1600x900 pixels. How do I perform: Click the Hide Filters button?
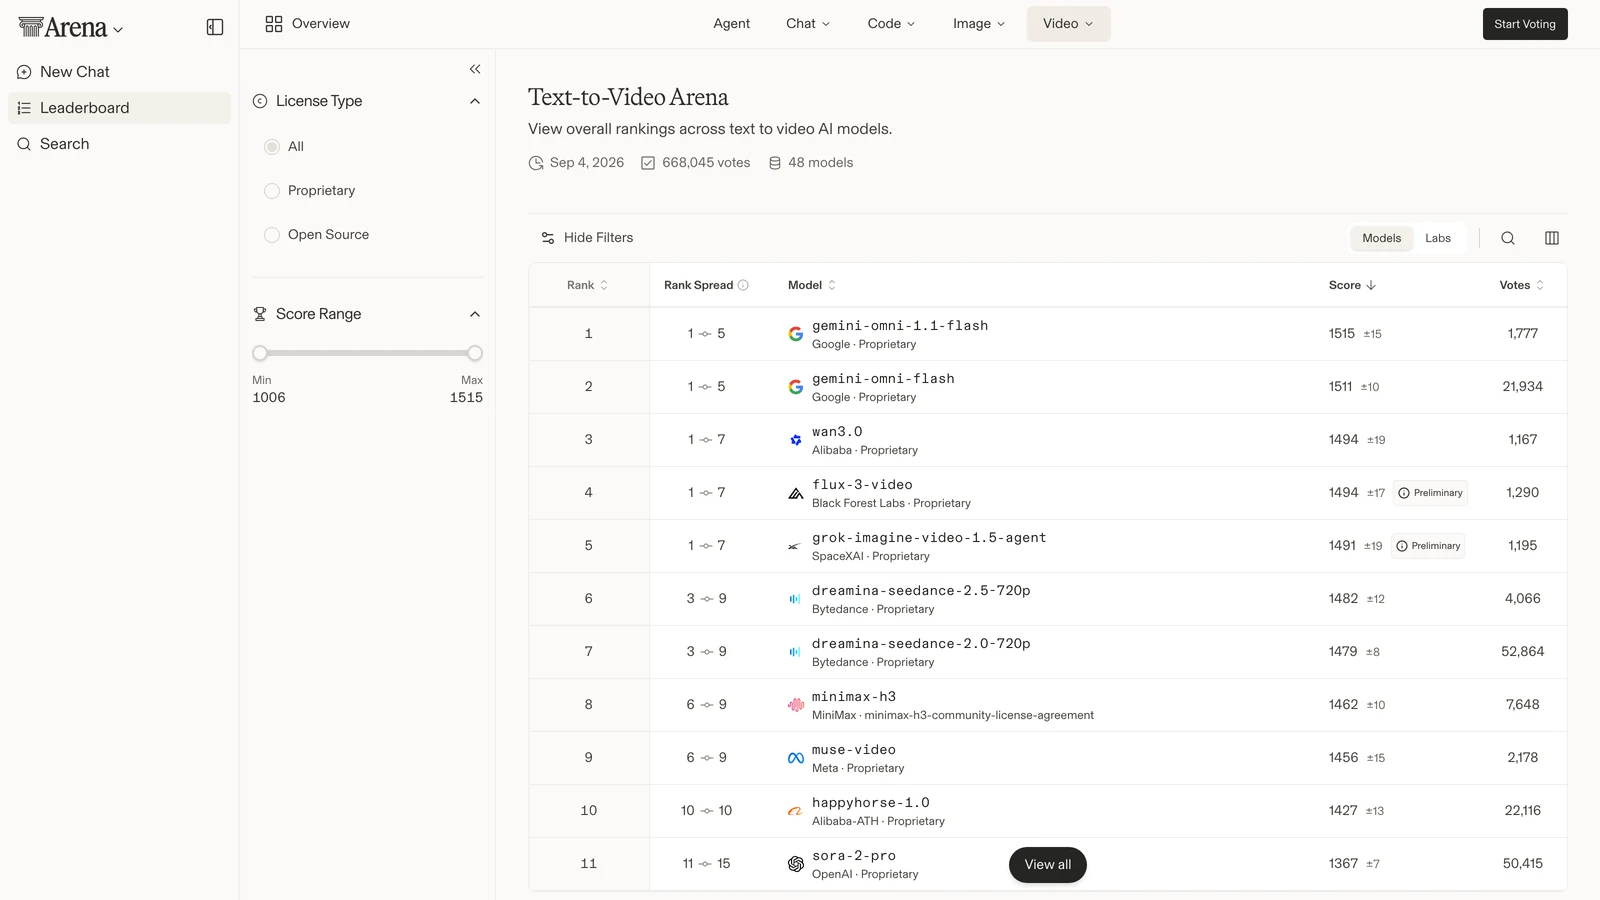[587, 238]
